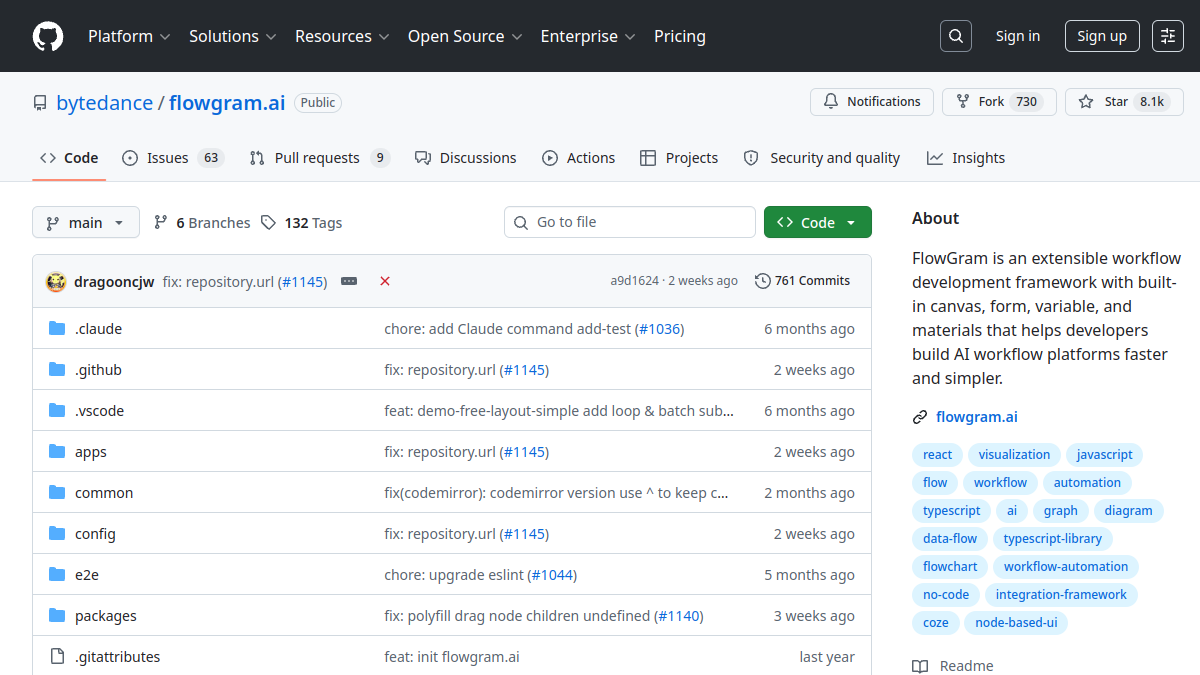Click the Readme book icon
Image resolution: width=1200 pixels, height=675 pixels.
(920, 666)
